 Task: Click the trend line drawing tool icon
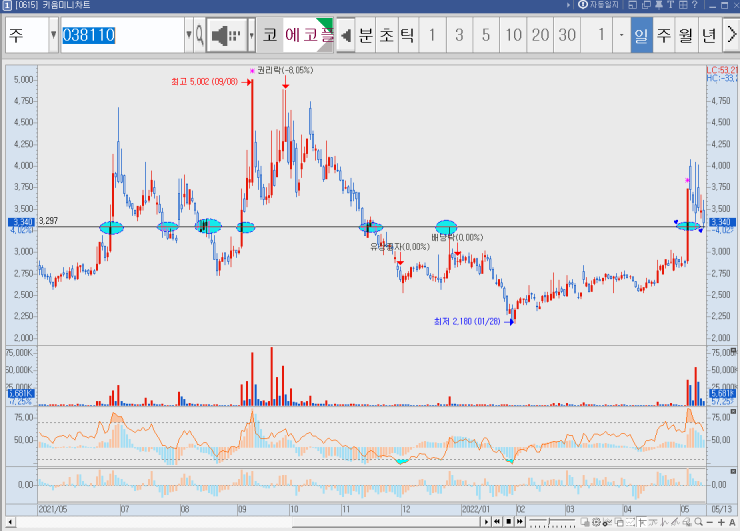pos(664,522)
